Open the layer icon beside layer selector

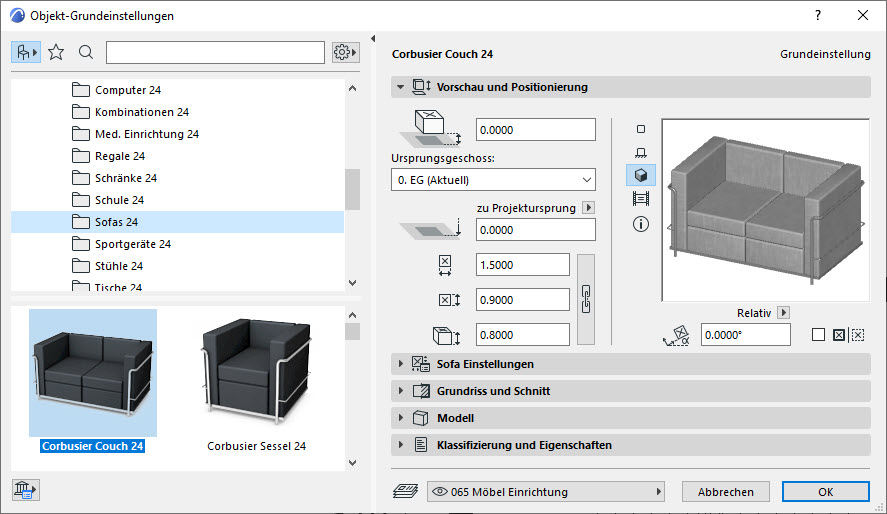click(406, 491)
